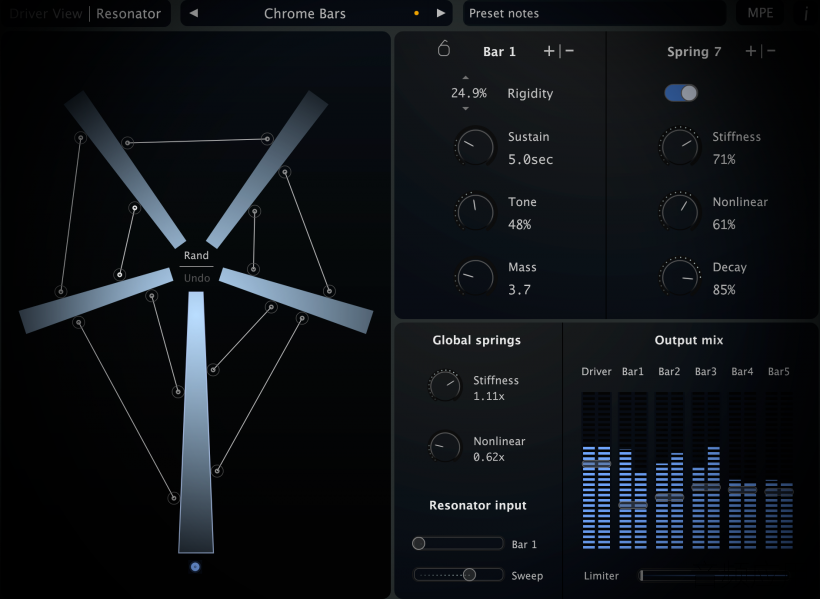820x599 pixels.
Task: Open the Chrome Bars preset name list
Action: (x=305, y=14)
